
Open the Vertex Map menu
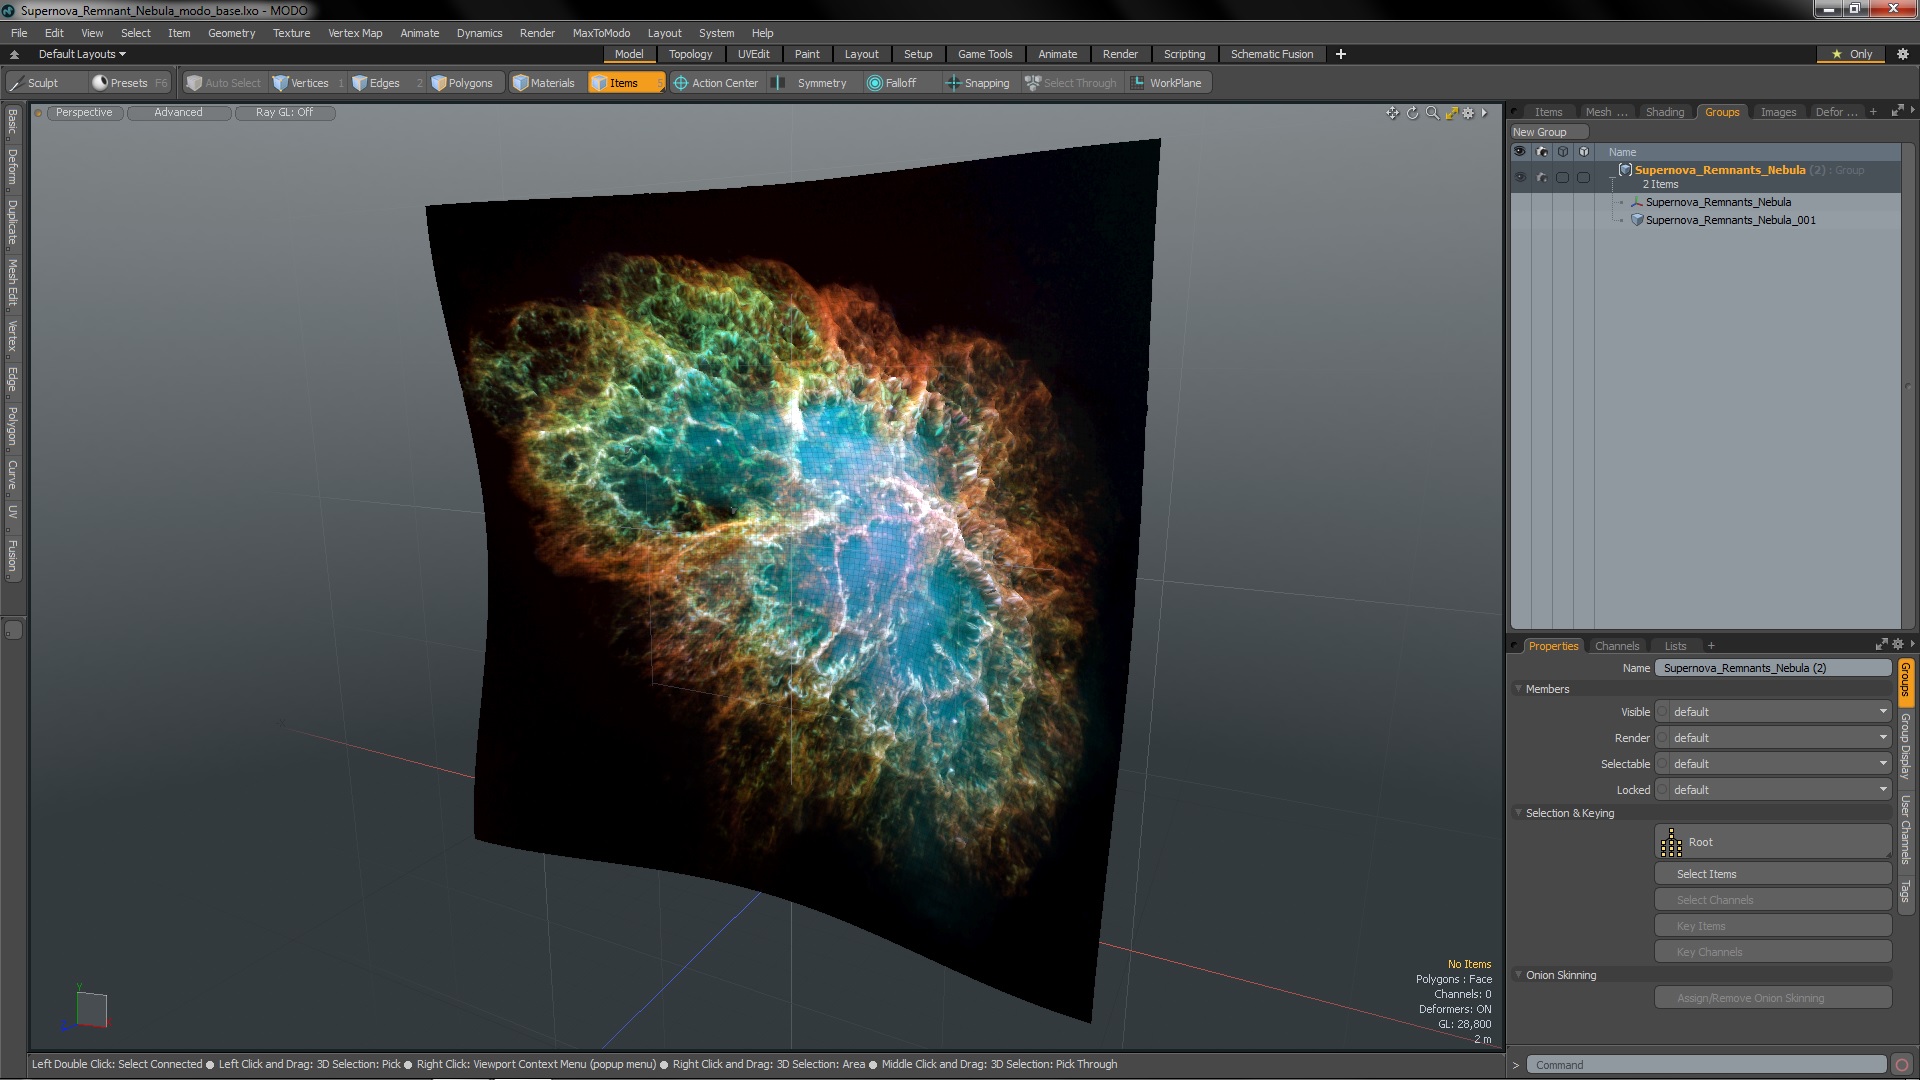tap(355, 33)
